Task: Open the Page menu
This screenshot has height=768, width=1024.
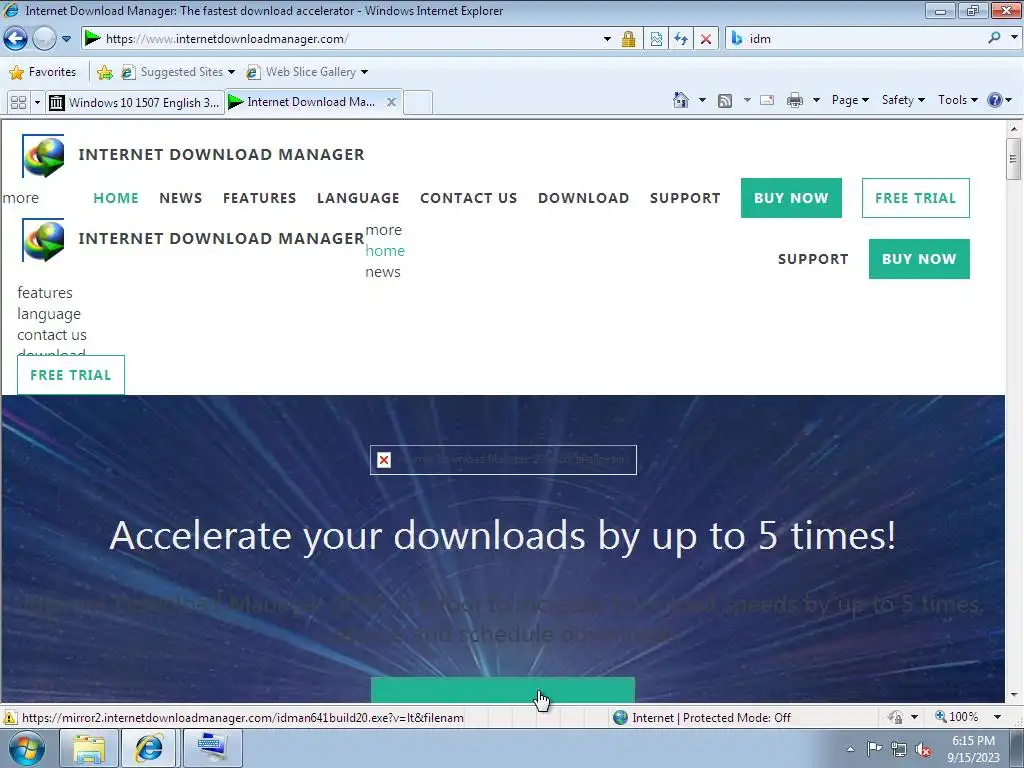Action: [x=850, y=100]
